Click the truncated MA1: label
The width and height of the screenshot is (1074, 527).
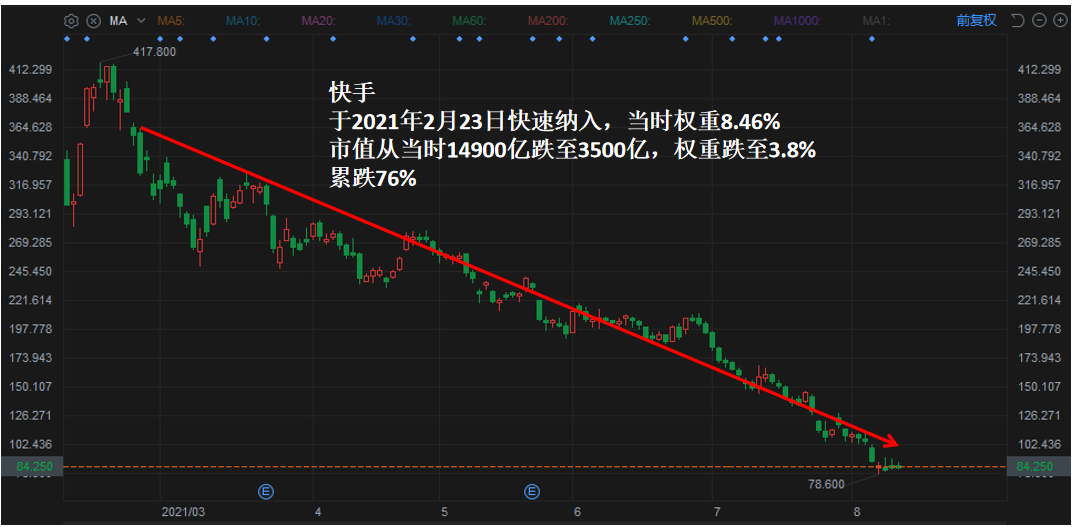point(876,21)
